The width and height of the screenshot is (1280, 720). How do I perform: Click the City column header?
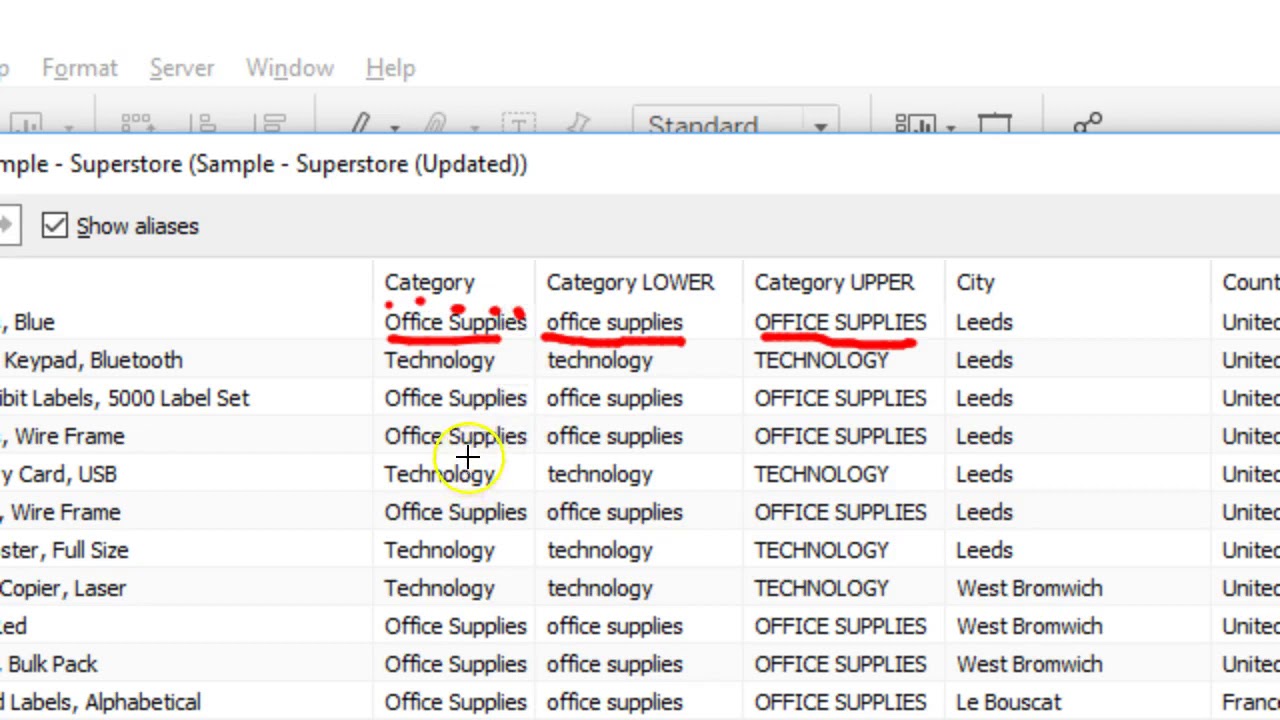point(975,283)
